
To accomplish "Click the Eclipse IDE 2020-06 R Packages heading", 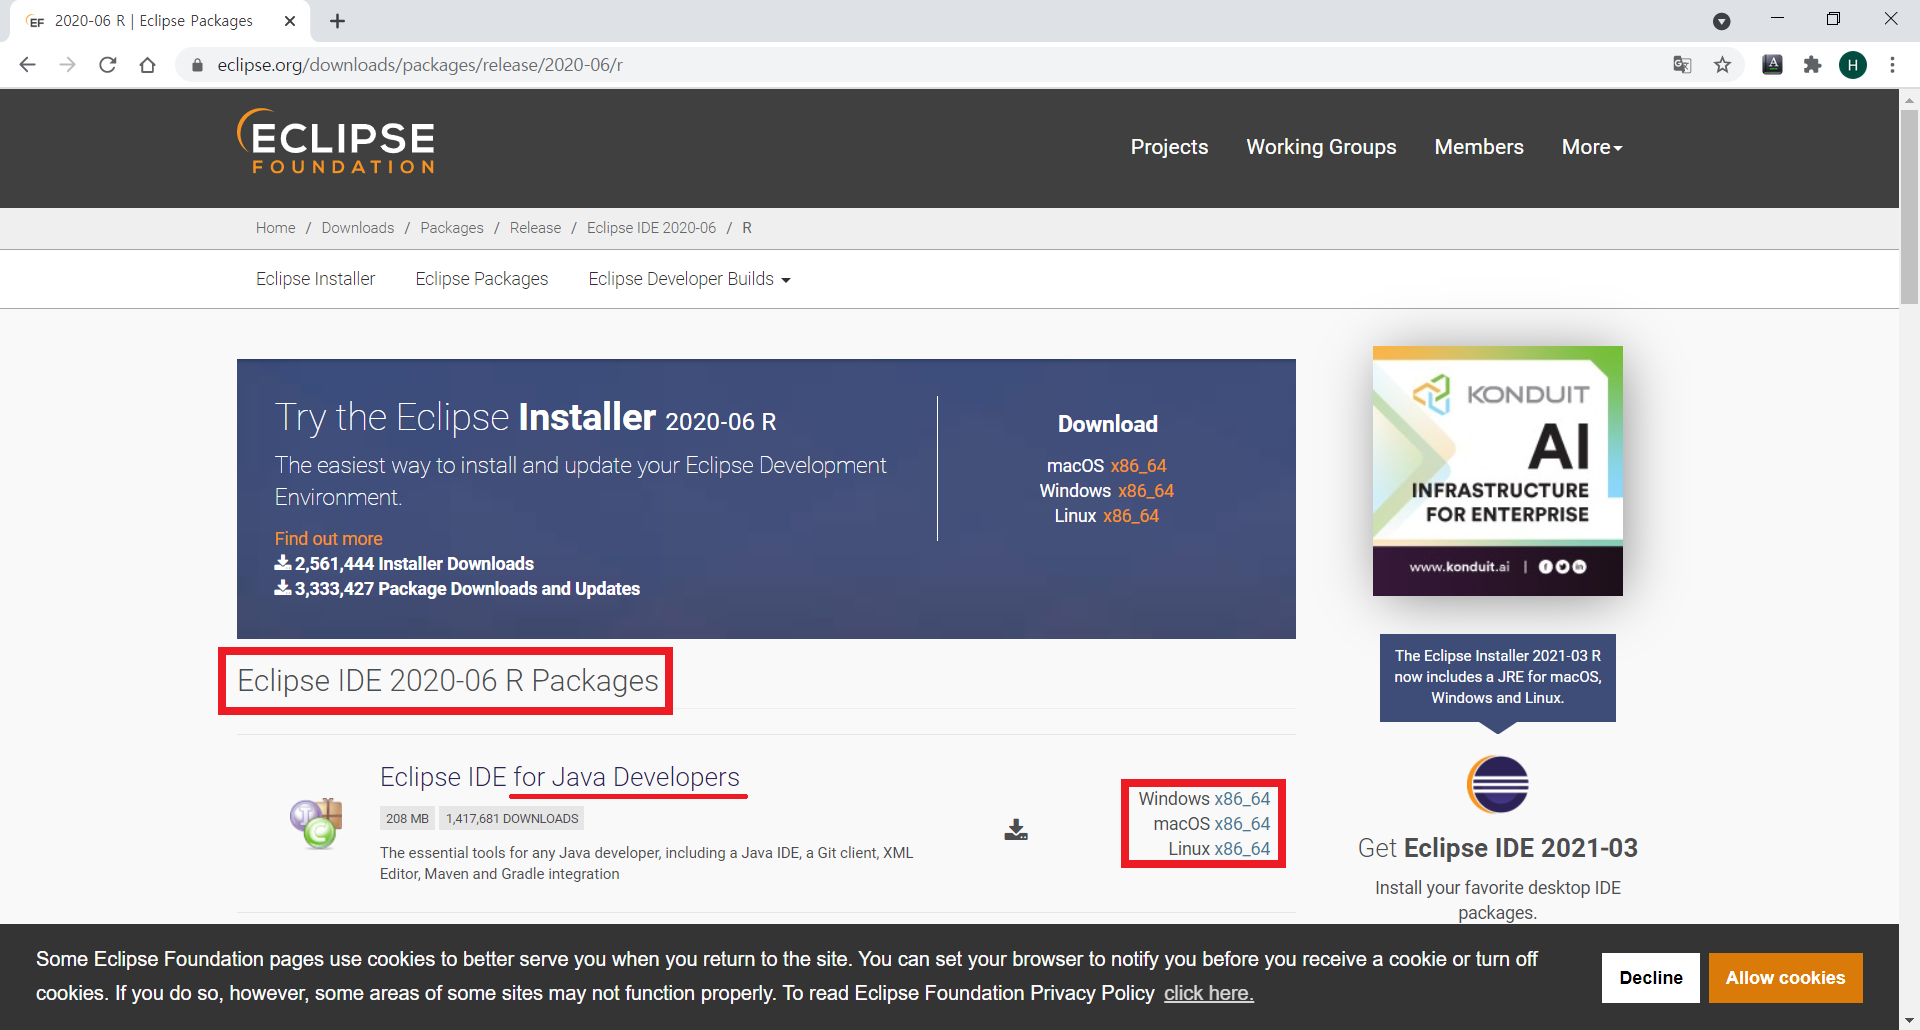I will [447, 681].
